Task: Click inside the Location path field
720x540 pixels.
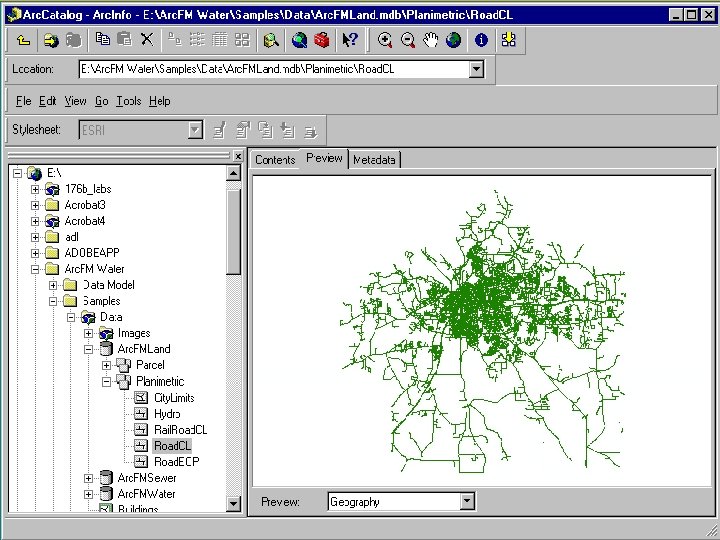Action: pos(274,69)
